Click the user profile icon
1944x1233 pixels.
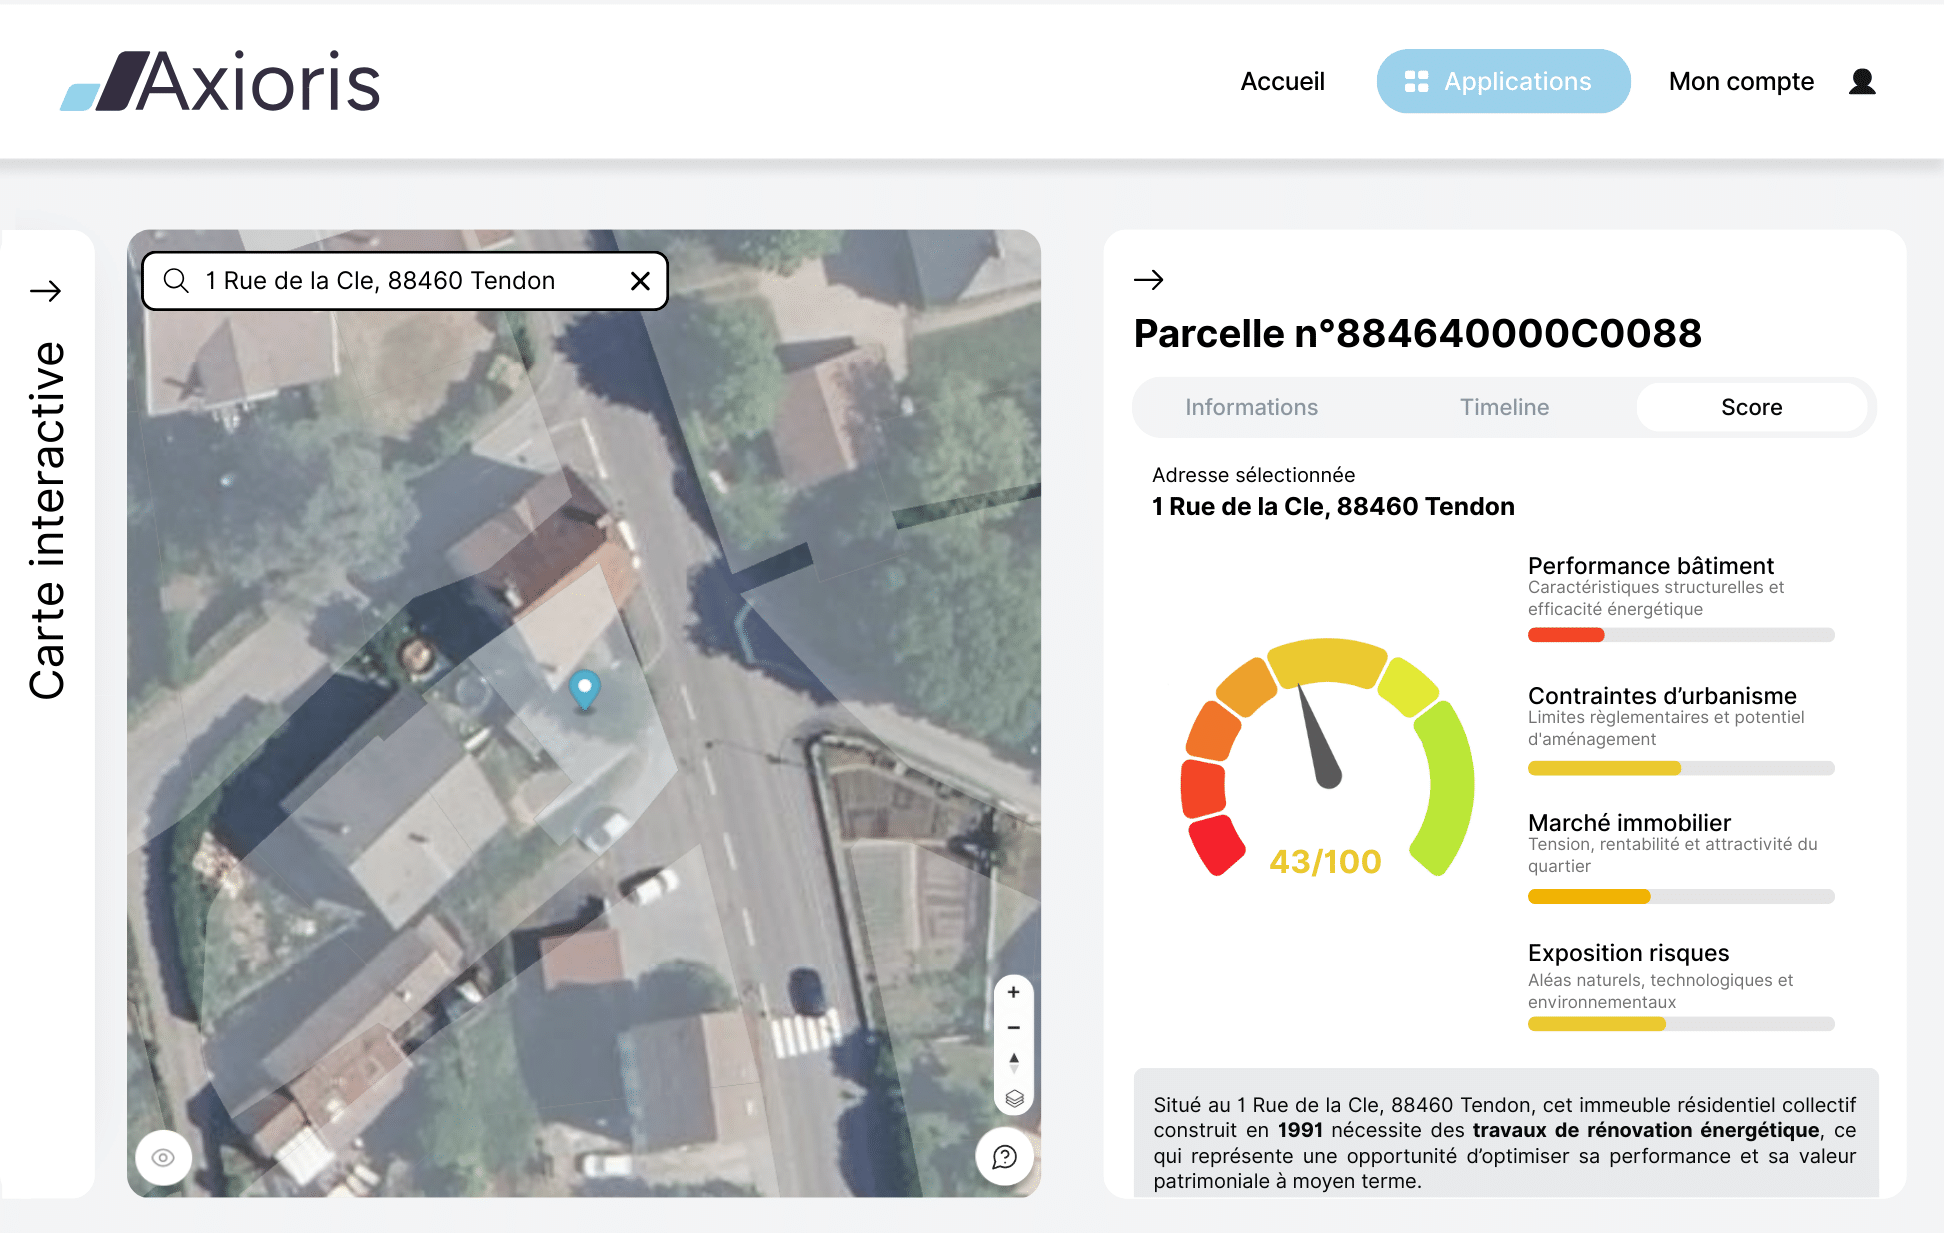click(x=1861, y=81)
